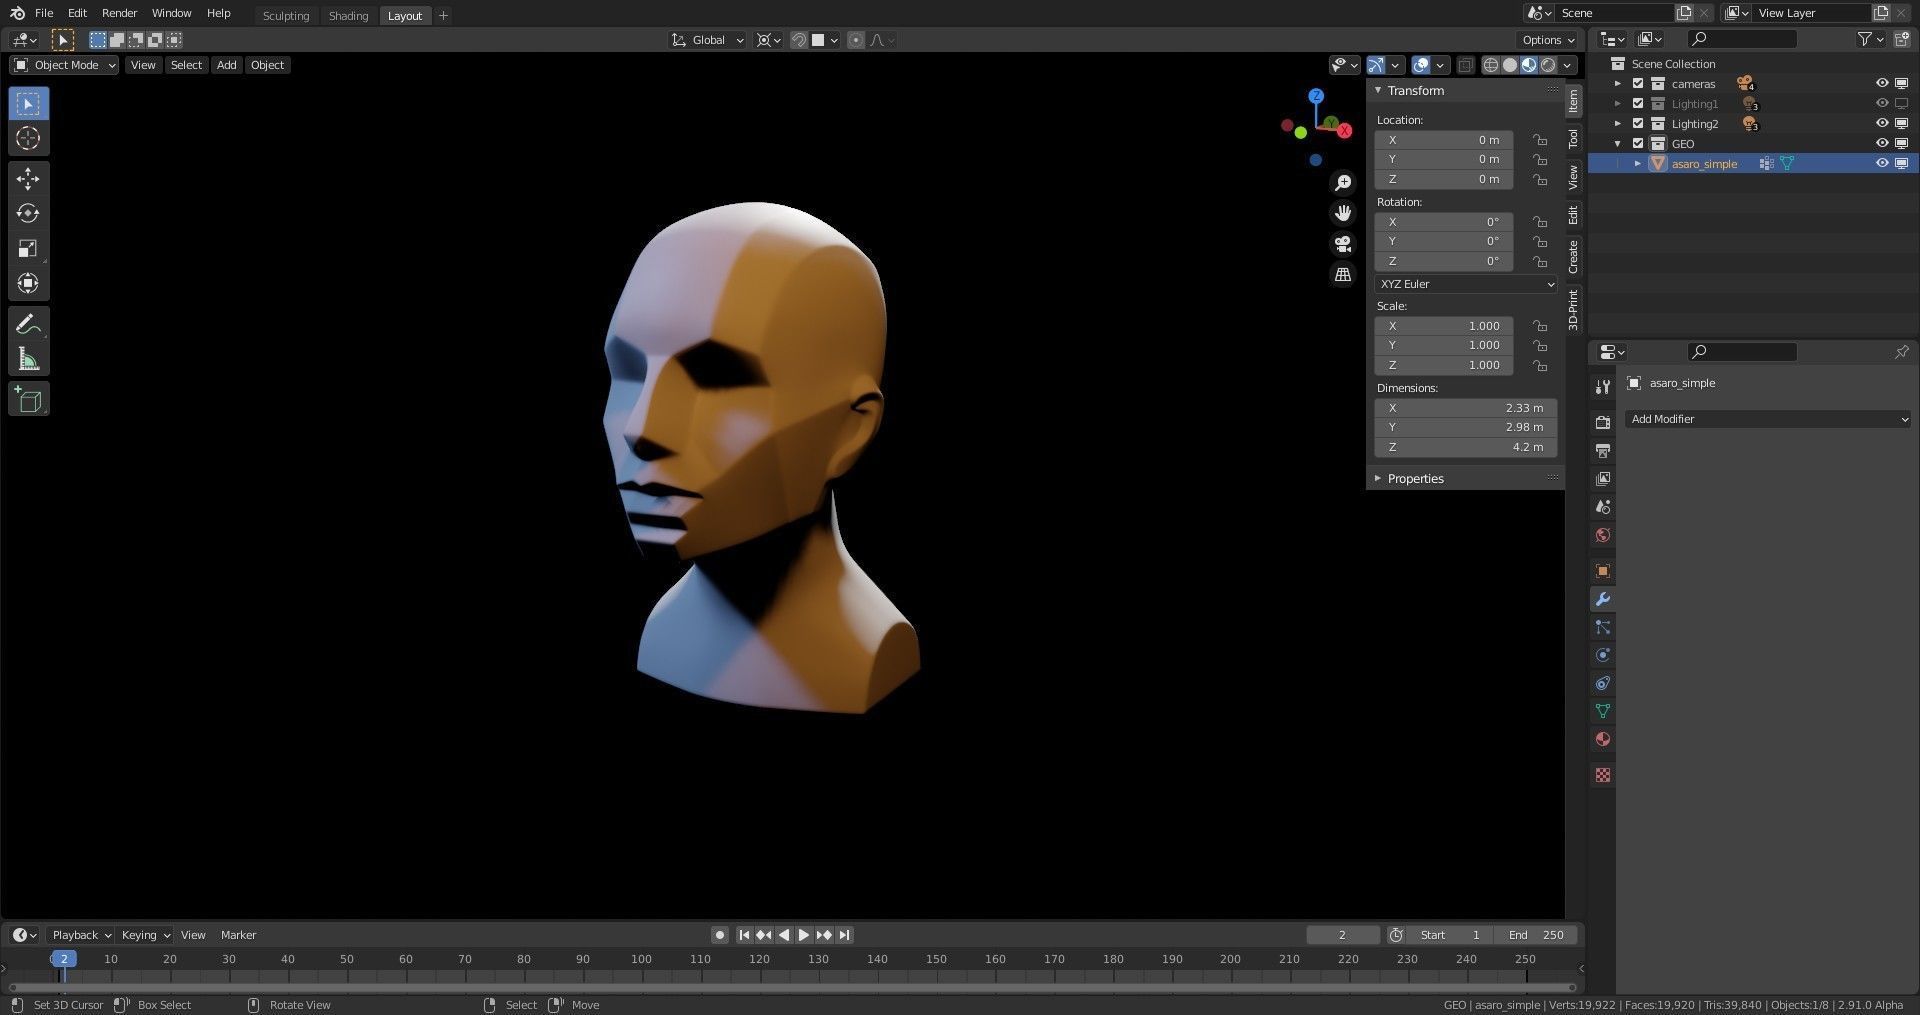
Task: Choose the combined Transform tool
Action: coord(28,284)
